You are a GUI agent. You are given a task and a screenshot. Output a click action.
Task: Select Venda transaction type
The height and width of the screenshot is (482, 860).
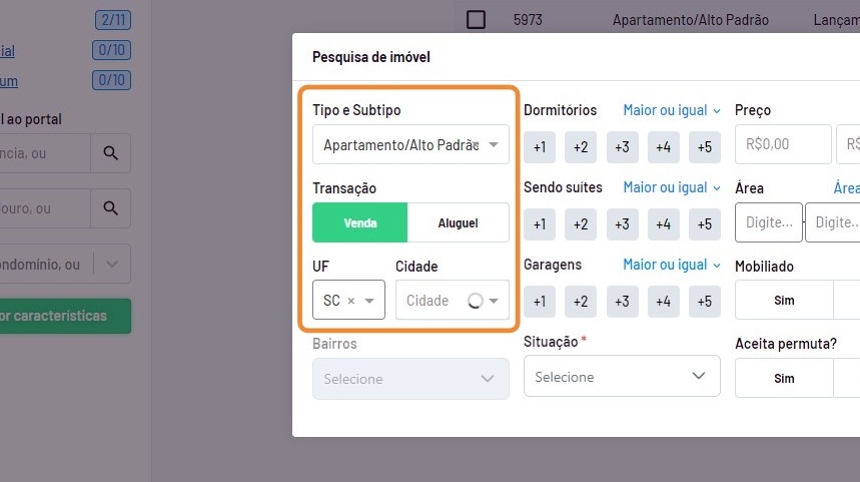coord(360,223)
